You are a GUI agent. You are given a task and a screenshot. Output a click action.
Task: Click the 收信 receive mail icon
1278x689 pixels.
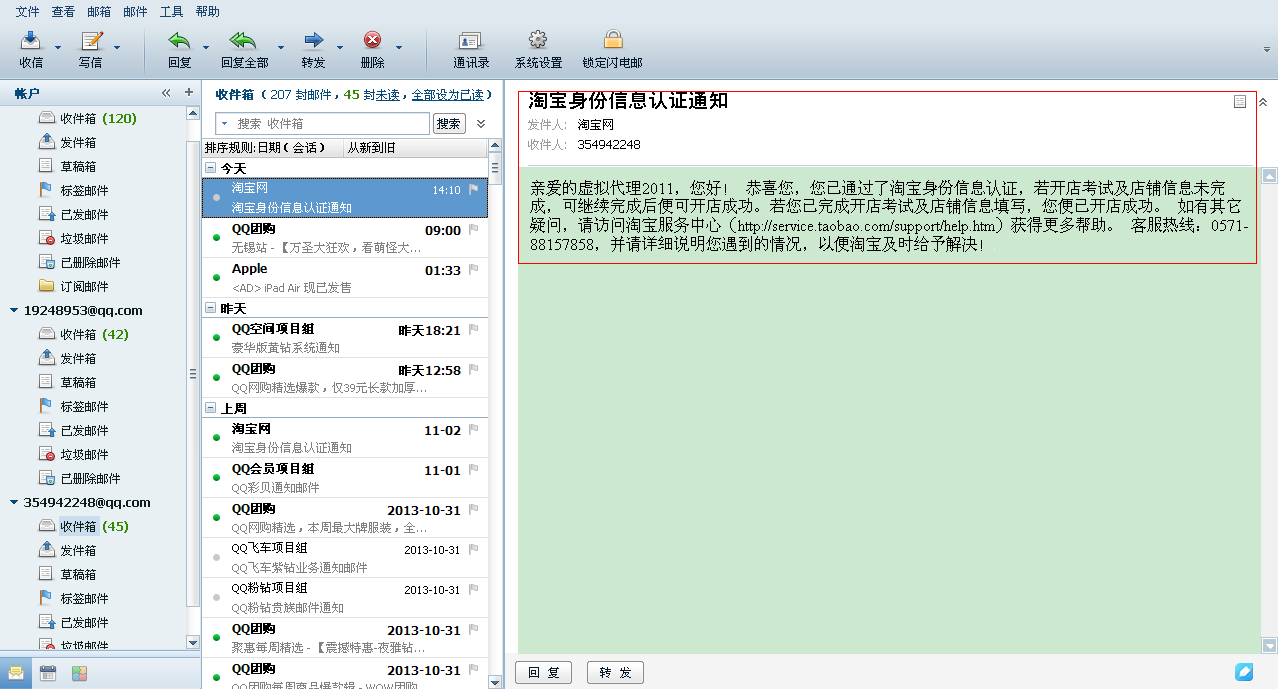[31, 41]
